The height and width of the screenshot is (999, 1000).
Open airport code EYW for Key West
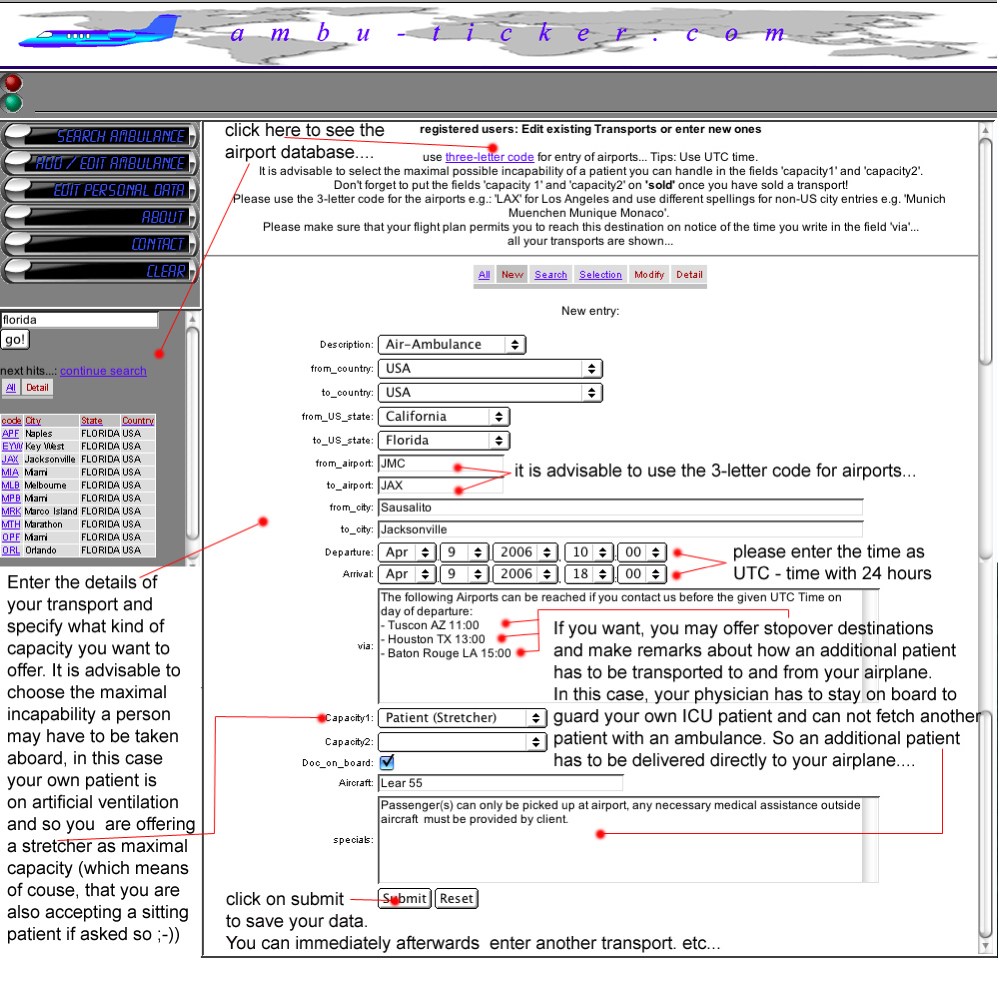(12, 446)
